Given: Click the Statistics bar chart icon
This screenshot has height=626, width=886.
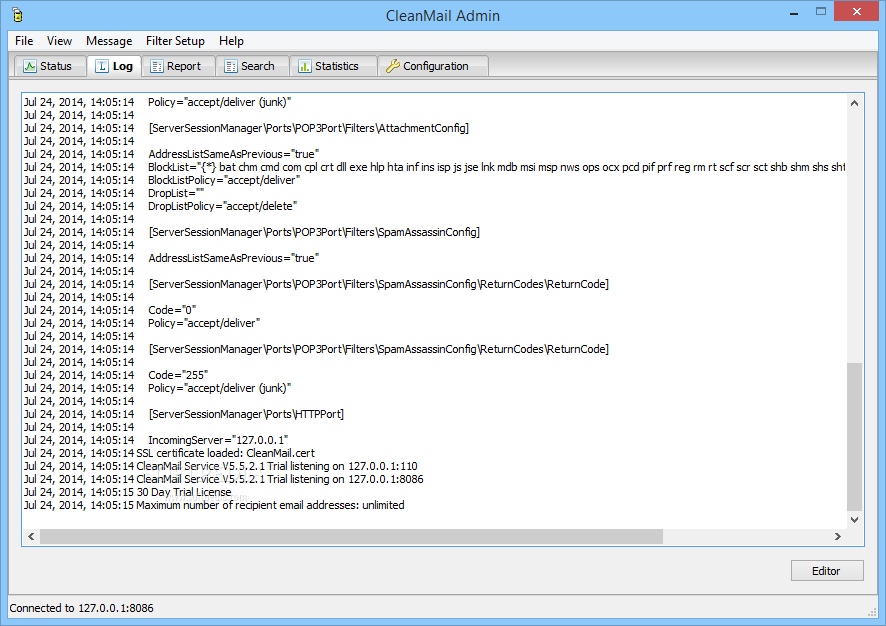Looking at the screenshot, I should 305,67.
